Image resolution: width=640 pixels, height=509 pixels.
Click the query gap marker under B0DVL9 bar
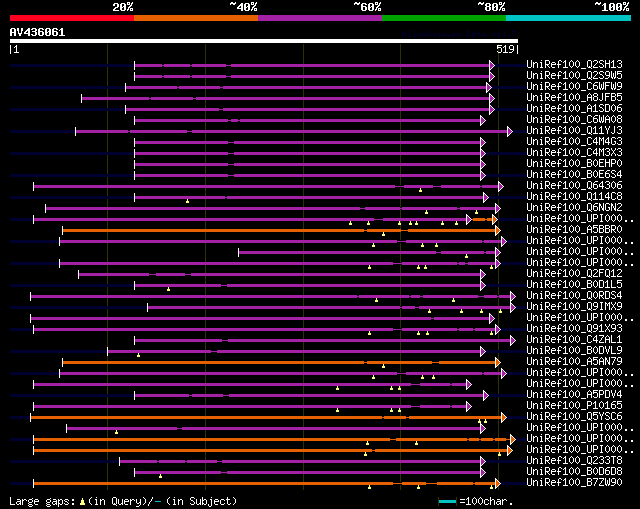[x=138, y=356]
